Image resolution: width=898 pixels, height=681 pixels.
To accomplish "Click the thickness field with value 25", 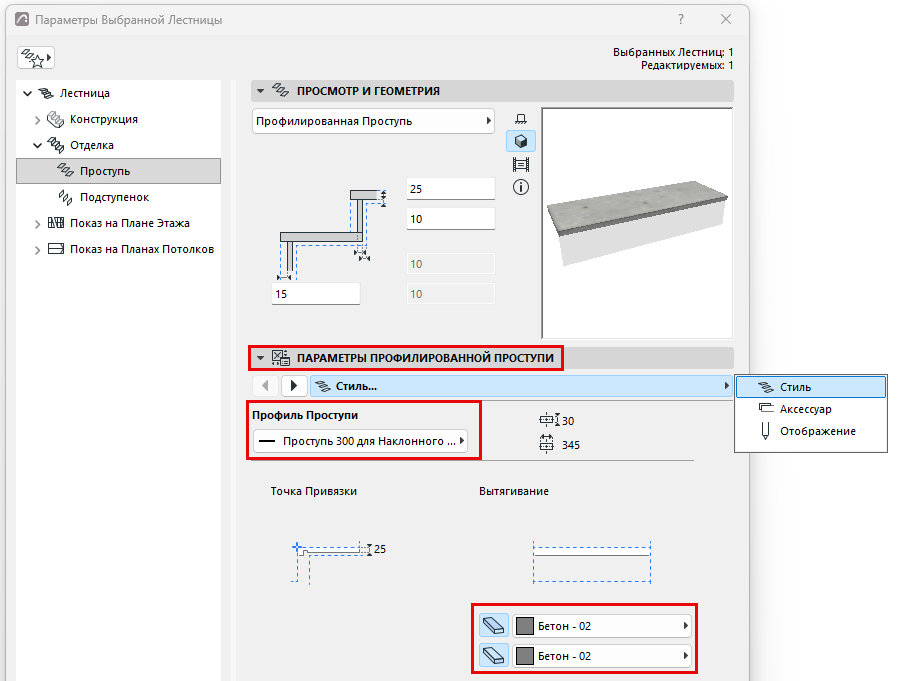I will tap(451, 189).
